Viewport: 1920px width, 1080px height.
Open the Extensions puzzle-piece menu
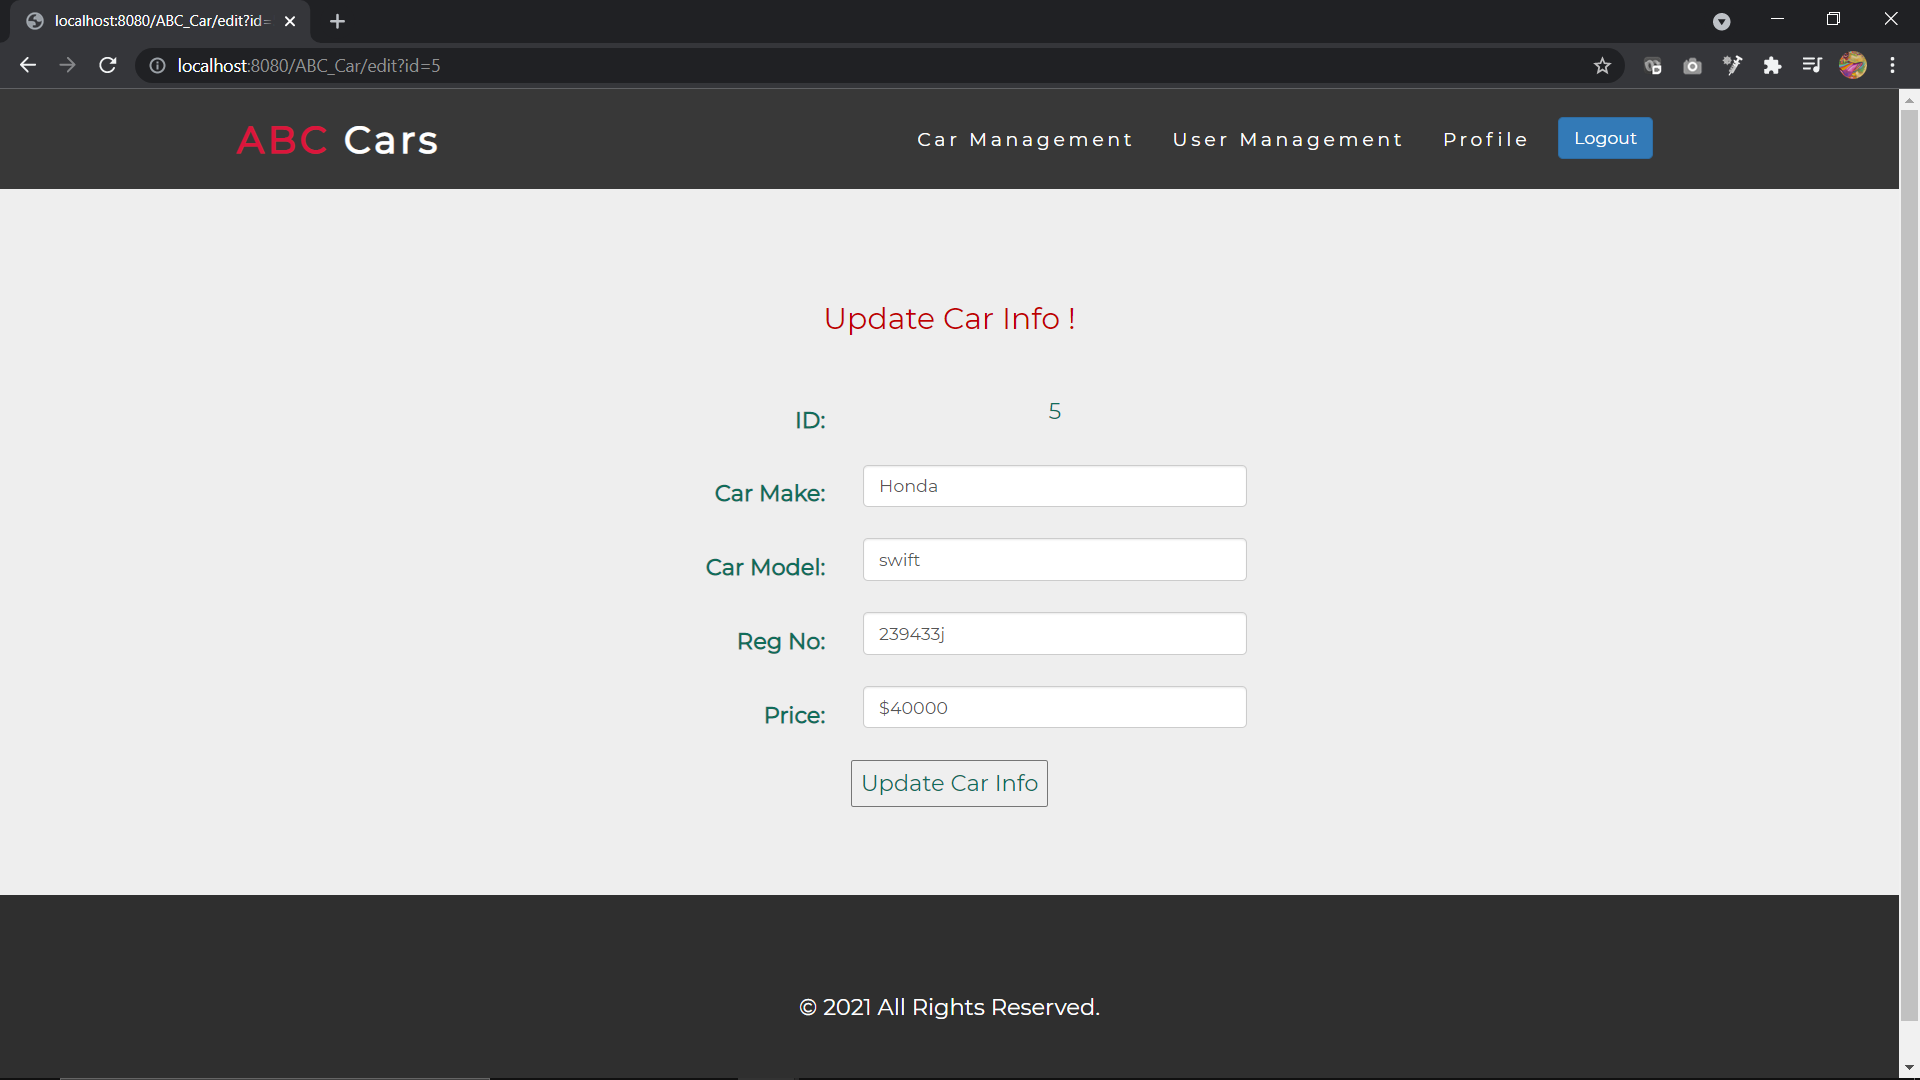coord(1773,65)
